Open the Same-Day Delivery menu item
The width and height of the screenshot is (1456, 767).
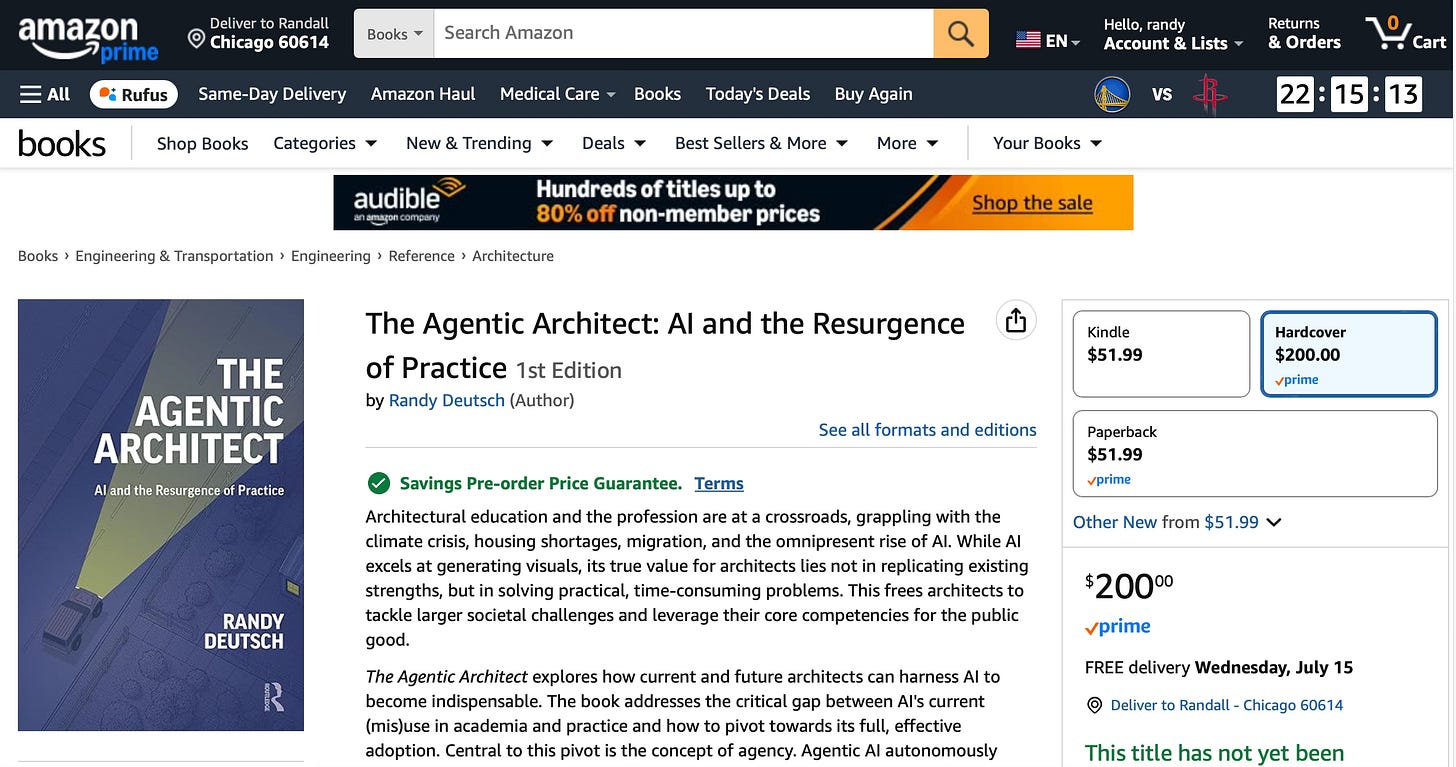pyautogui.click(x=272, y=94)
